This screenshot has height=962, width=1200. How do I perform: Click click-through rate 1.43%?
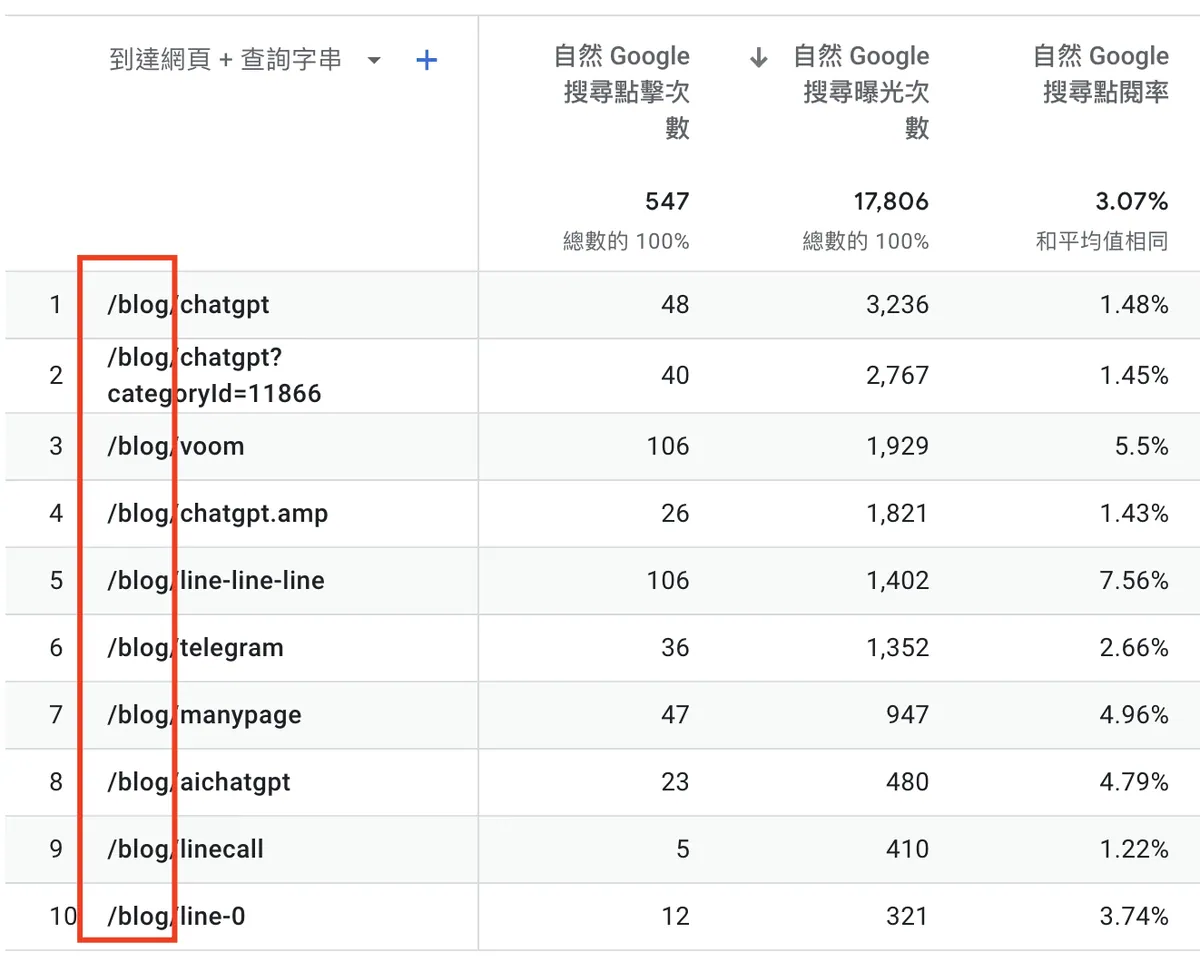[x=1134, y=514]
